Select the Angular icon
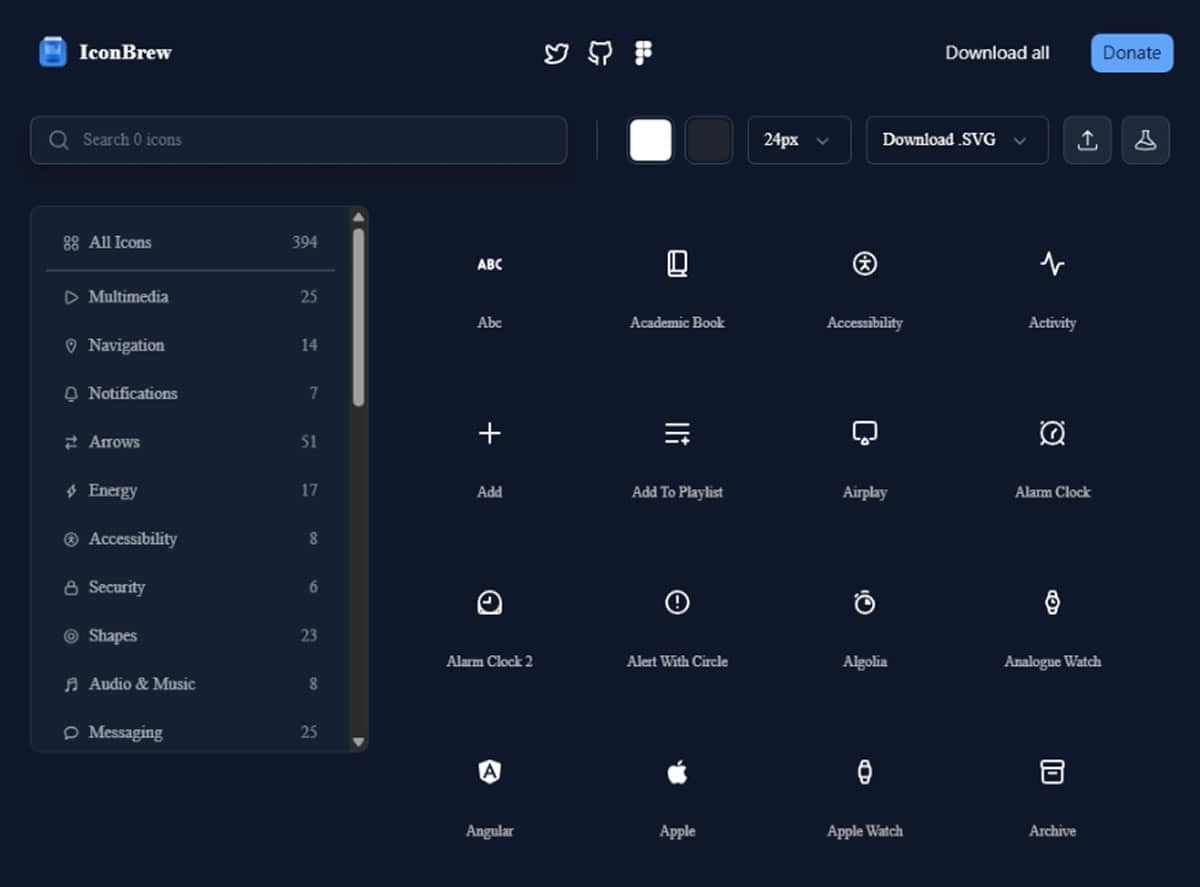The width and height of the screenshot is (1200, 887). tap(489, 771)
